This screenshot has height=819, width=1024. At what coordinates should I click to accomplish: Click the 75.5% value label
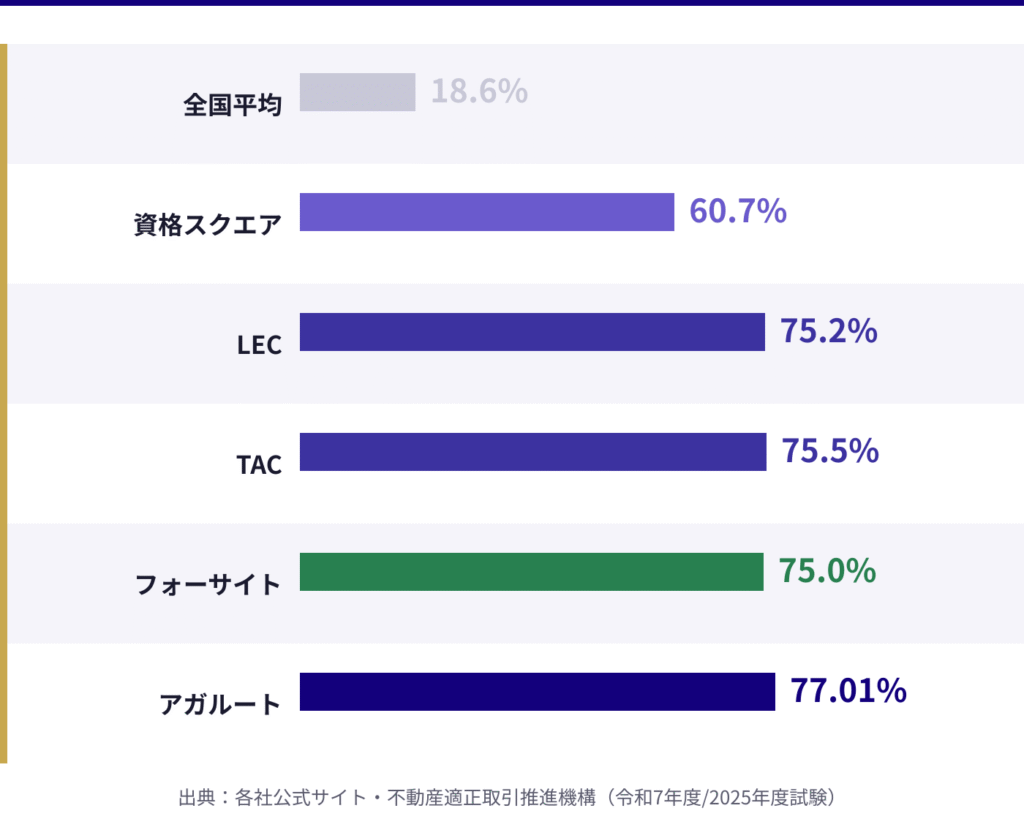pyautogui.click(x=830, y=452)
